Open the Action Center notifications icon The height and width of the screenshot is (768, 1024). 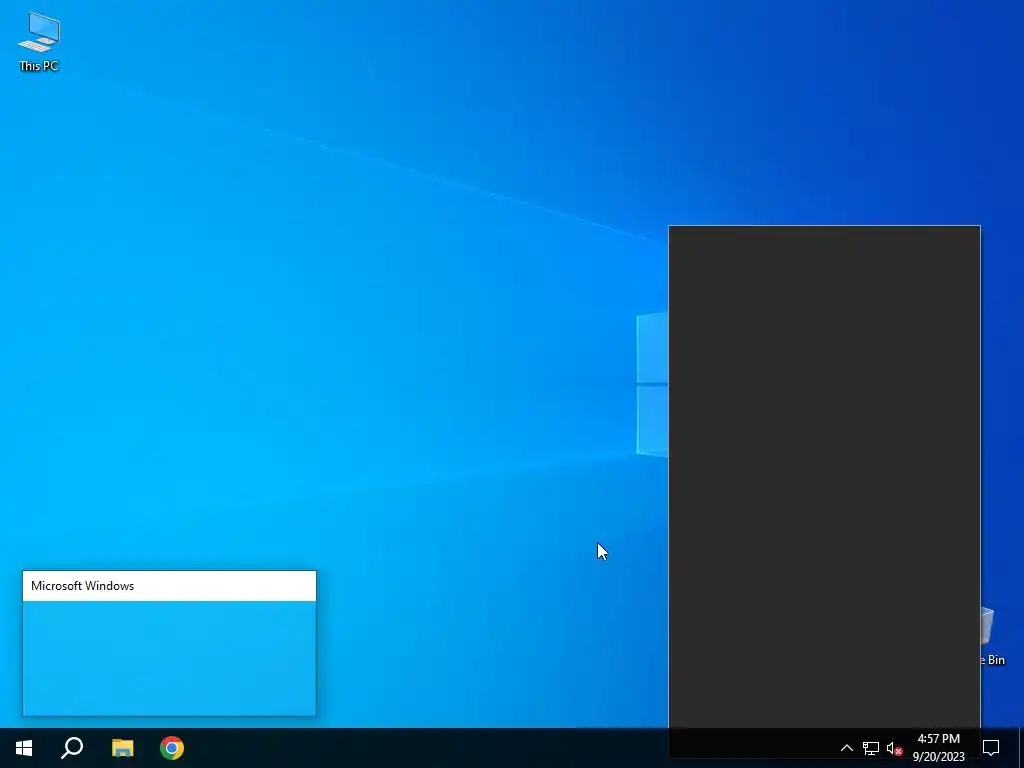click(991, 748)
